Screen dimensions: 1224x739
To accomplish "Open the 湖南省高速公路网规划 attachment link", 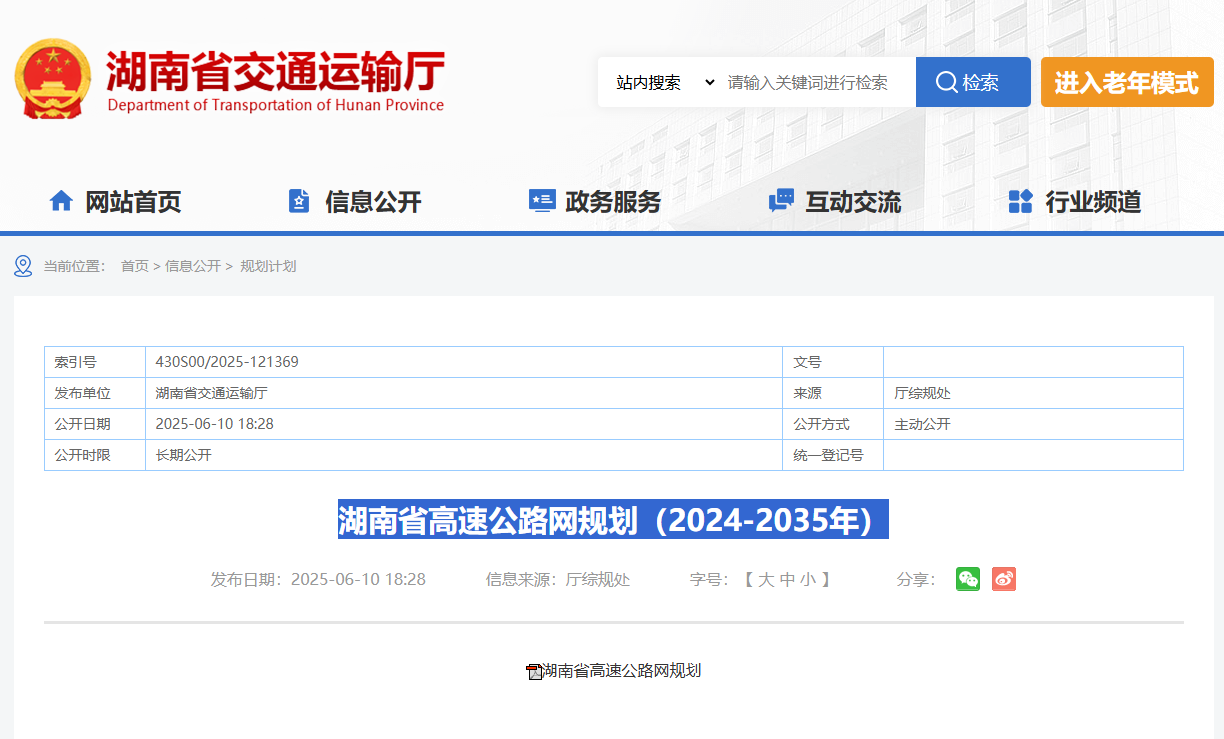I will [x=621, y=670].
